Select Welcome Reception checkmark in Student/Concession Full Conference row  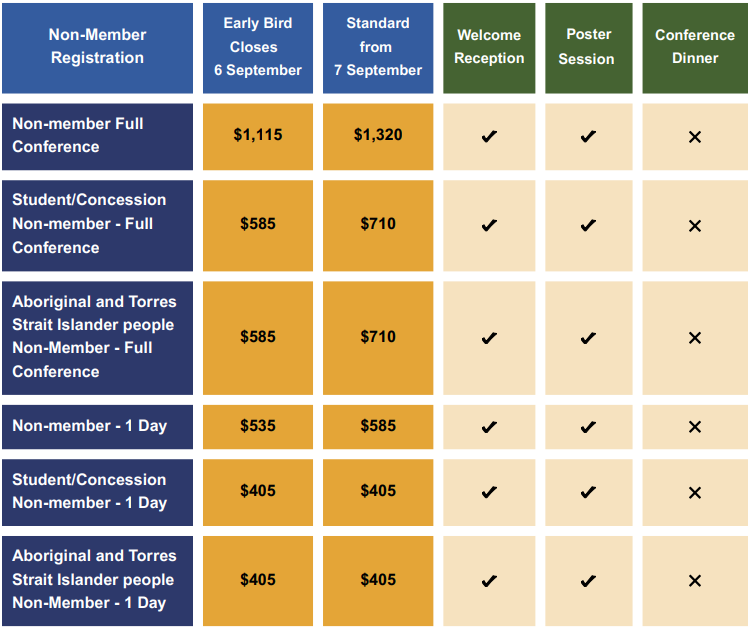(489, 225)
